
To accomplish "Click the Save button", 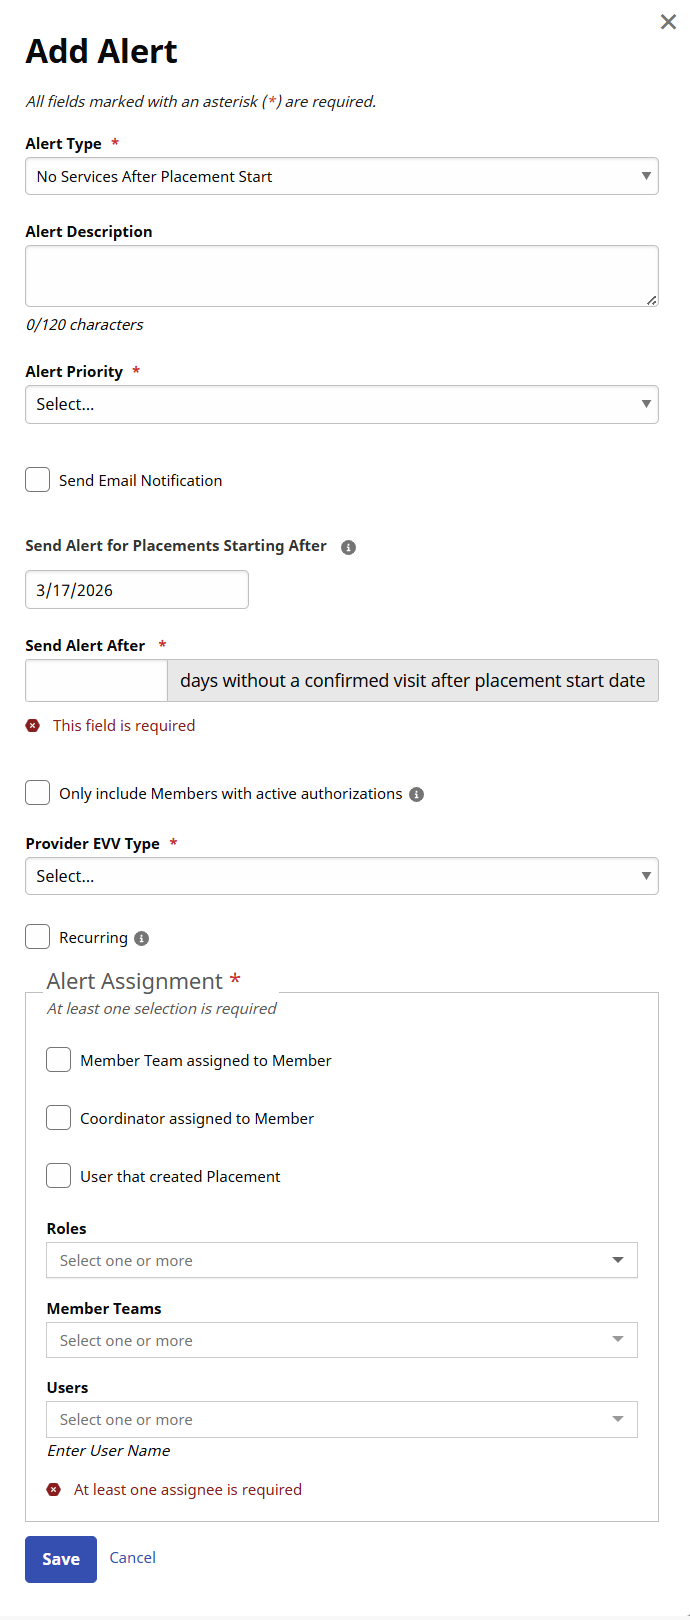I will pos(60,1558).
